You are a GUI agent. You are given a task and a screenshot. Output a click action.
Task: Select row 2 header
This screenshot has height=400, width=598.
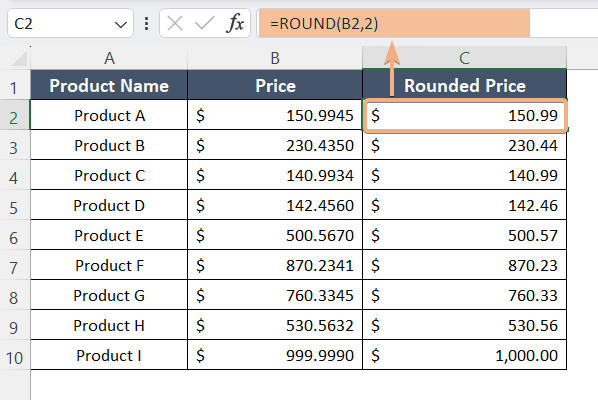14,115
